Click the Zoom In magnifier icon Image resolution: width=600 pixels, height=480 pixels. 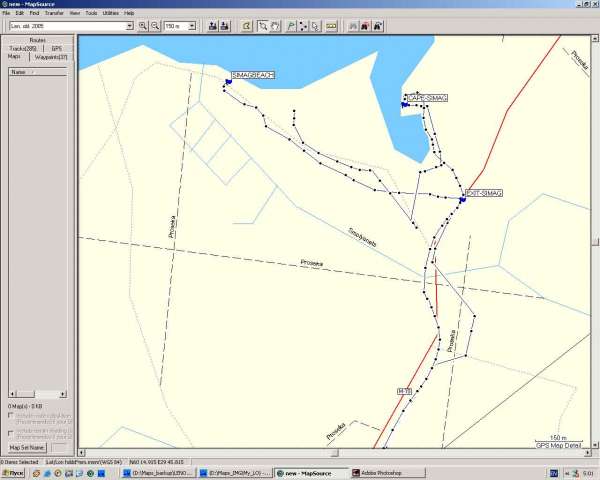(x=143, y=25)
